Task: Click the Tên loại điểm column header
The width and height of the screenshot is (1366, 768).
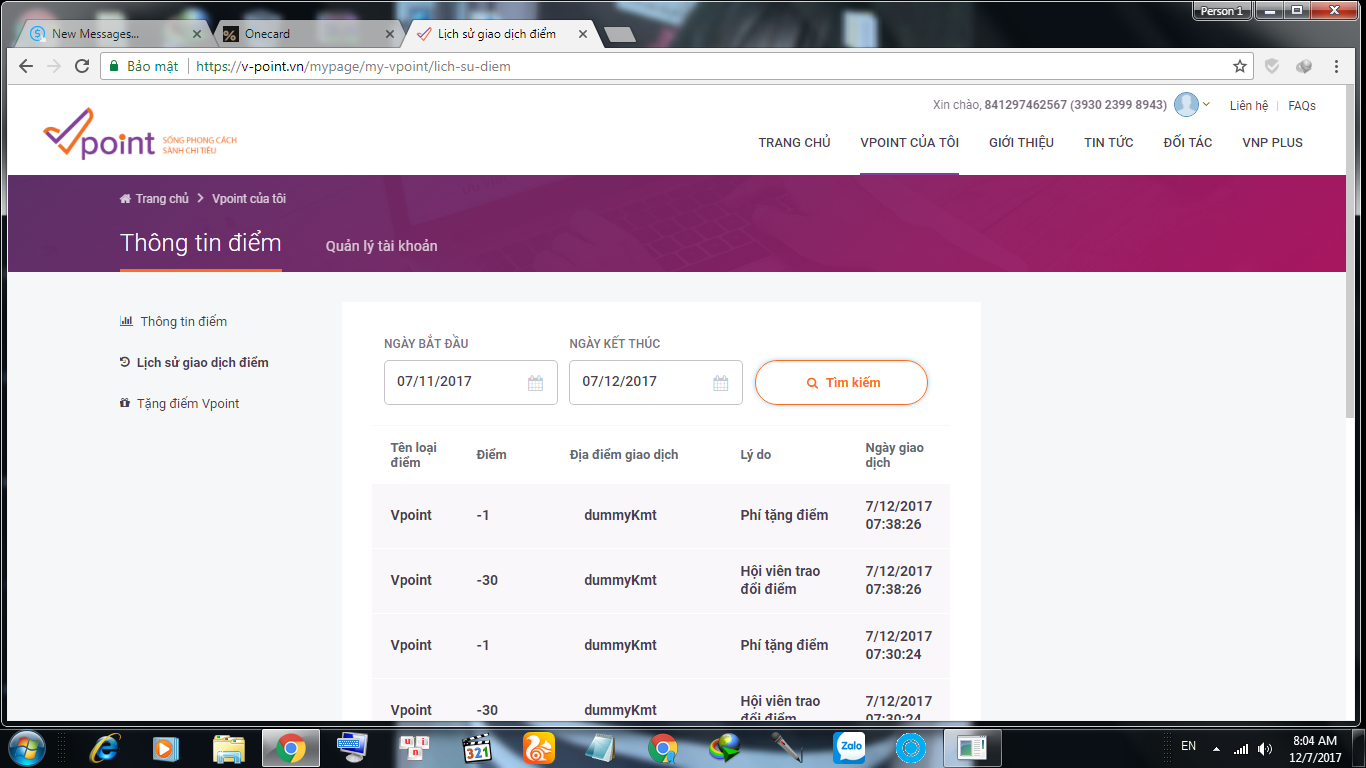Action: [x=414, y=455]
